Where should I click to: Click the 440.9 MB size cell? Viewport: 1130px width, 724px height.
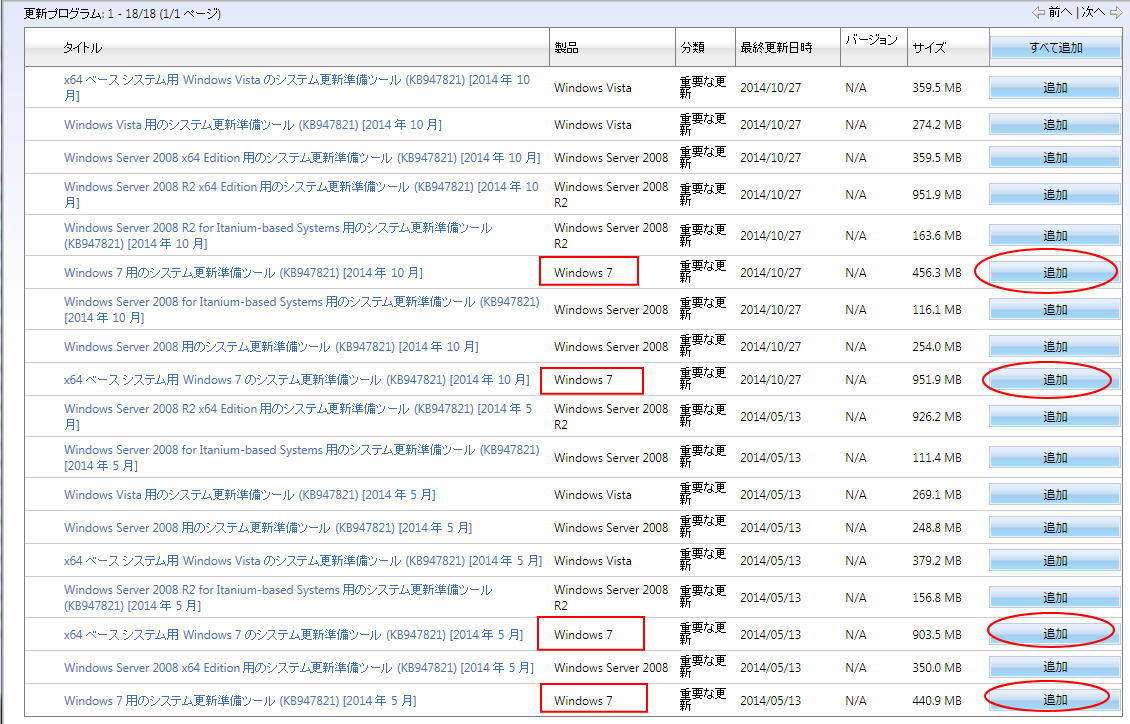point(937,700)
